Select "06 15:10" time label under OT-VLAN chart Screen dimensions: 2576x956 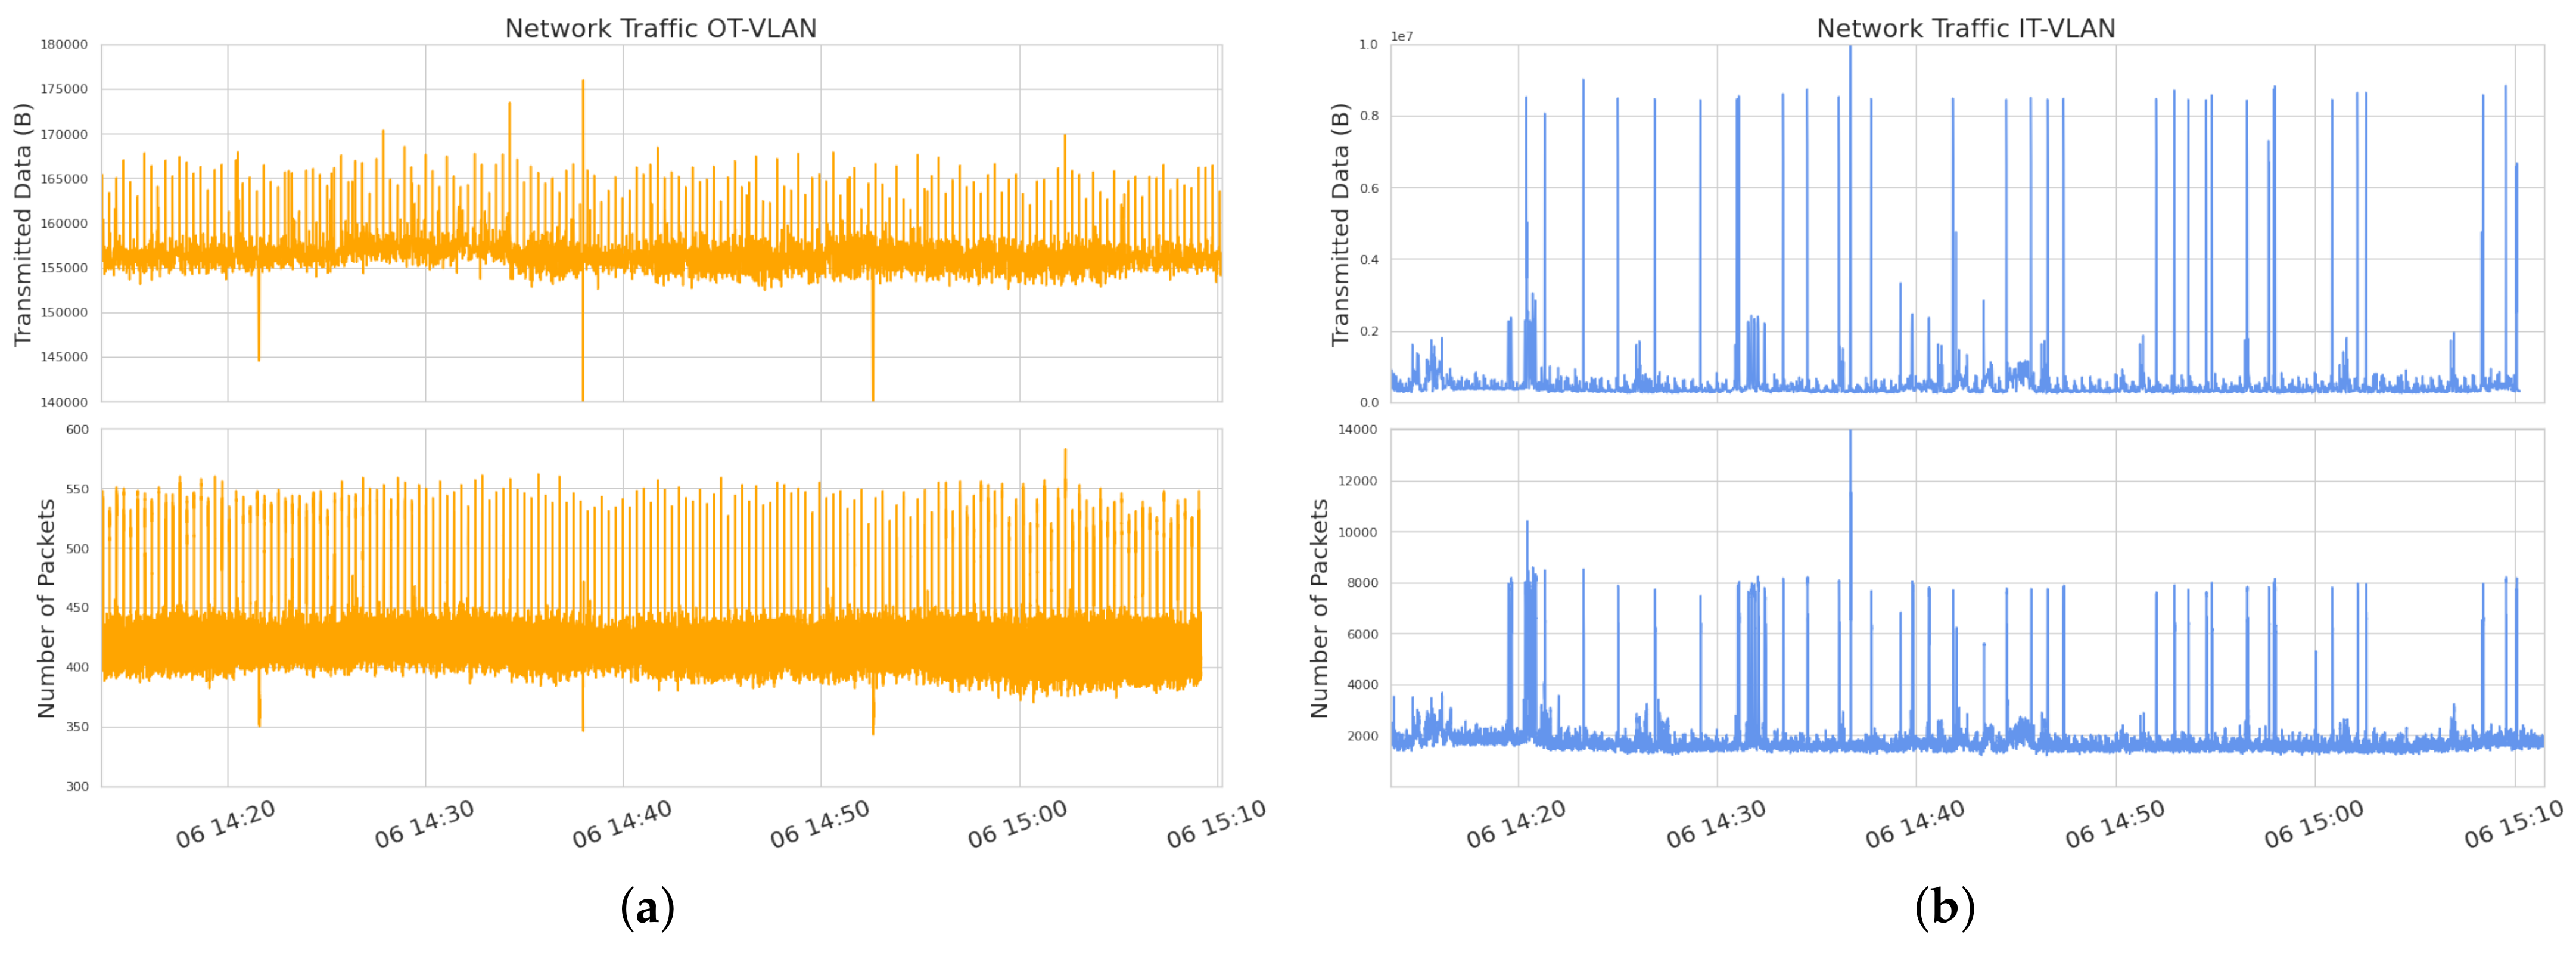(x=1216, y=824)
